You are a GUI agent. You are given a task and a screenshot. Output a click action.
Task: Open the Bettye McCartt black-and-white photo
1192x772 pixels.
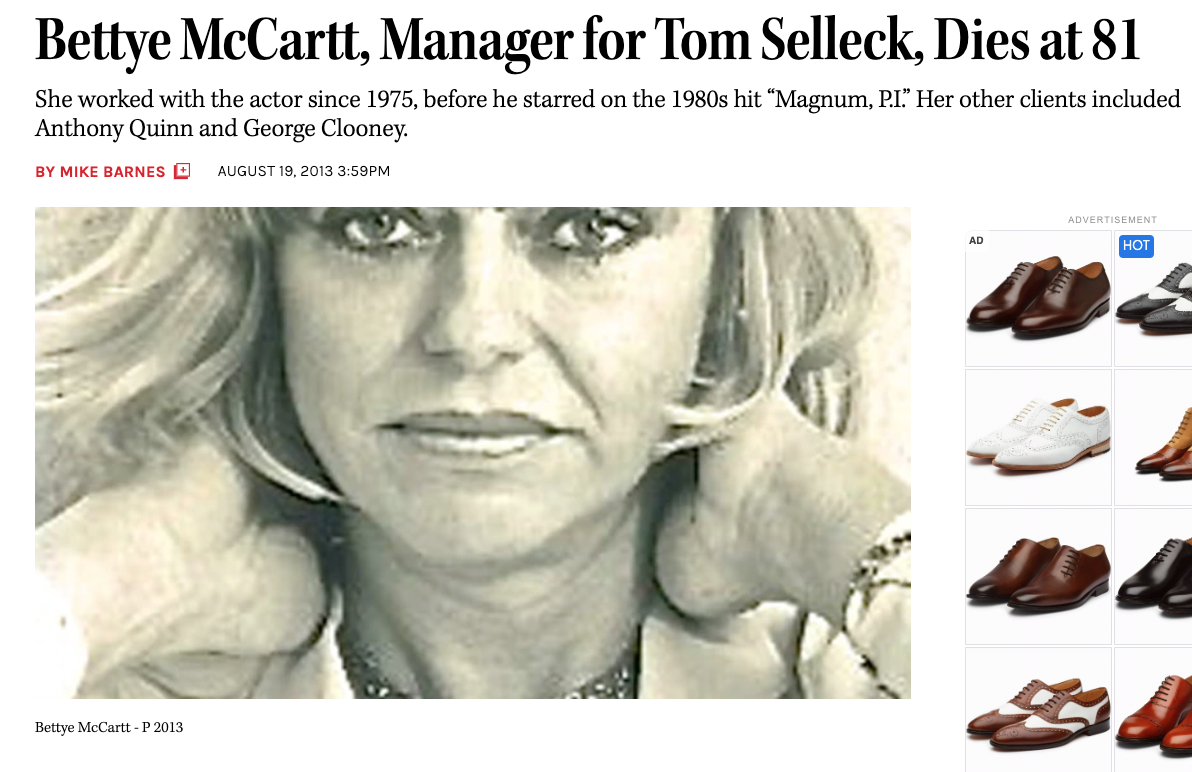472,452
